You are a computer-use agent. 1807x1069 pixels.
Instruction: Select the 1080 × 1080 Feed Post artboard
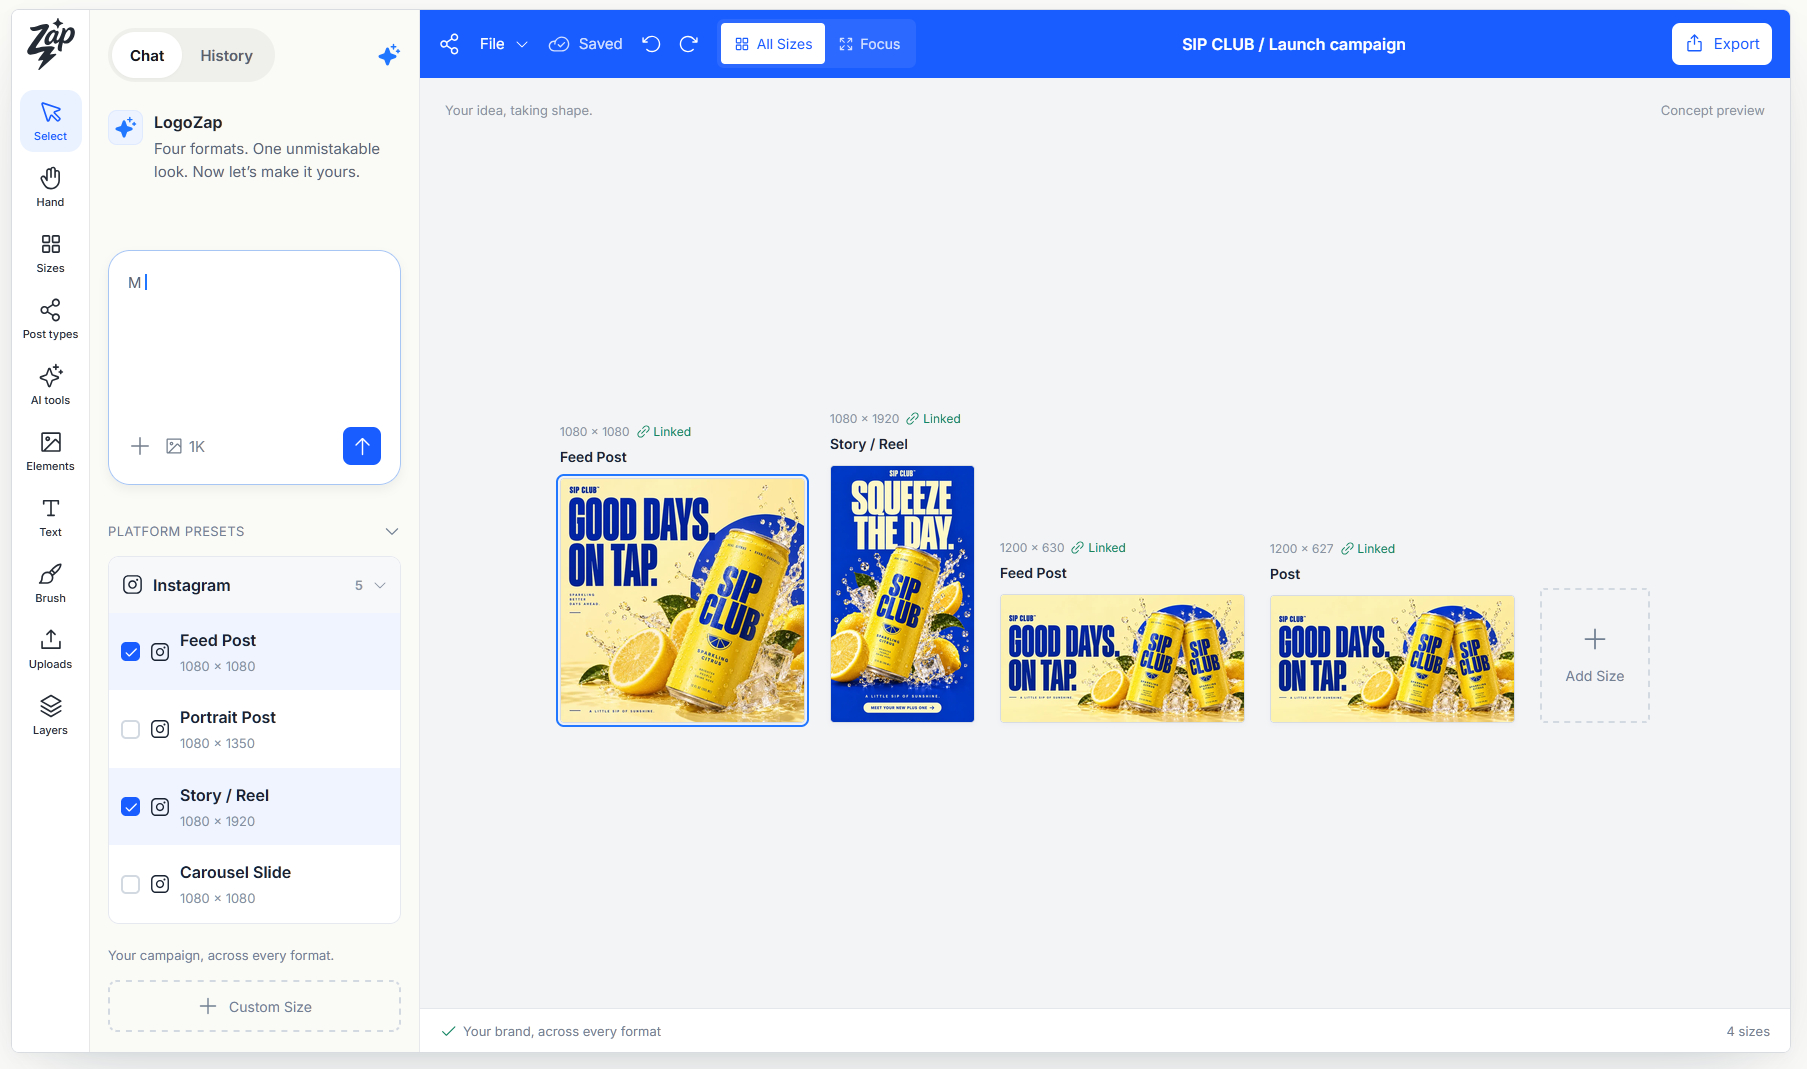coord(682,600)
